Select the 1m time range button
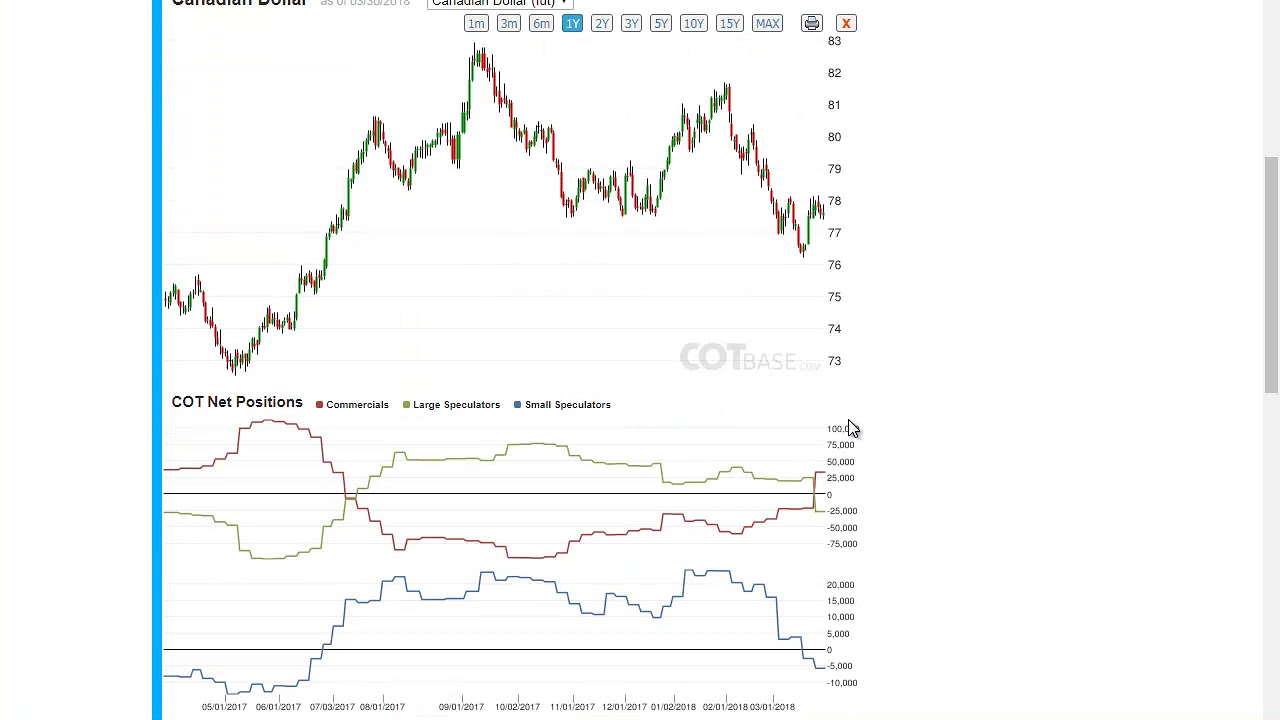 476,23
